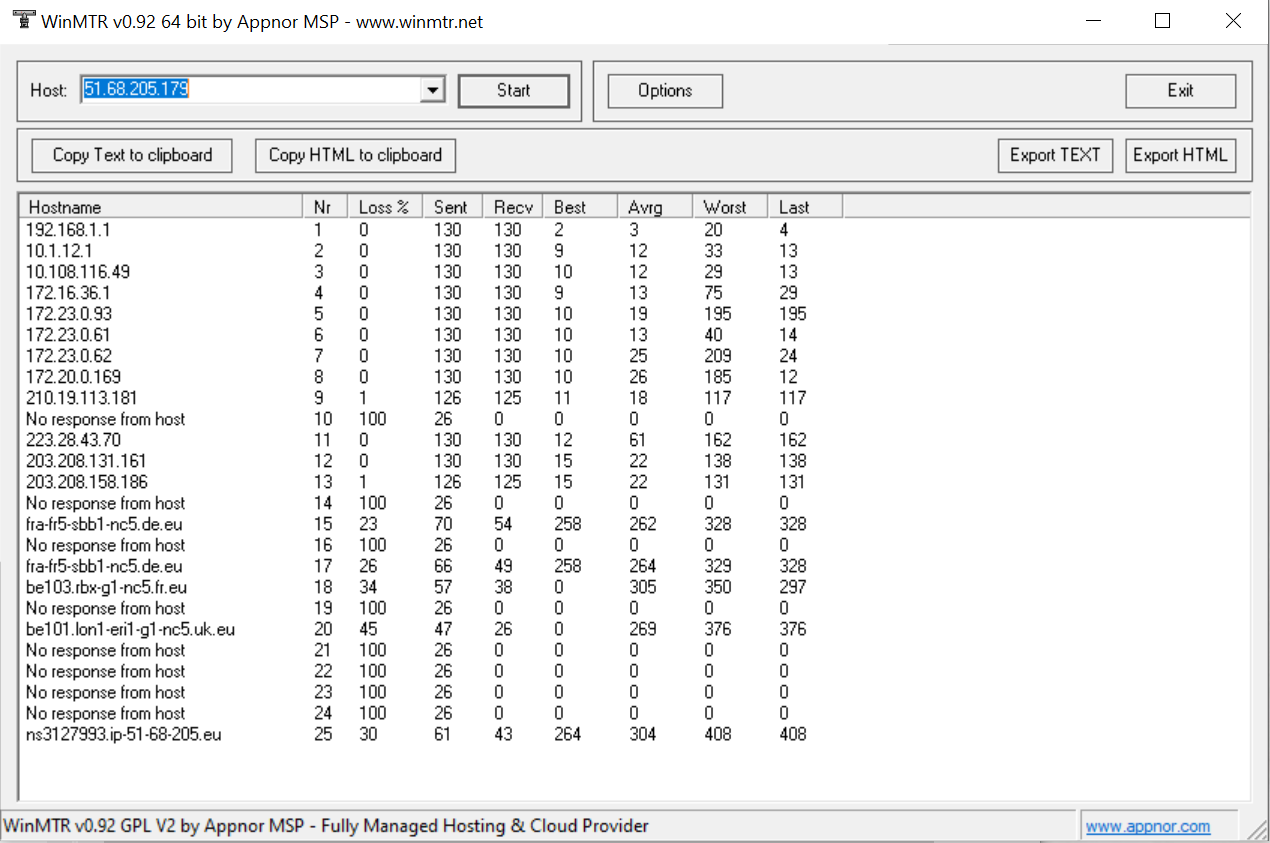Click the Loss % column header
This screenshot has width=1270, height=843.
[385, 207]
